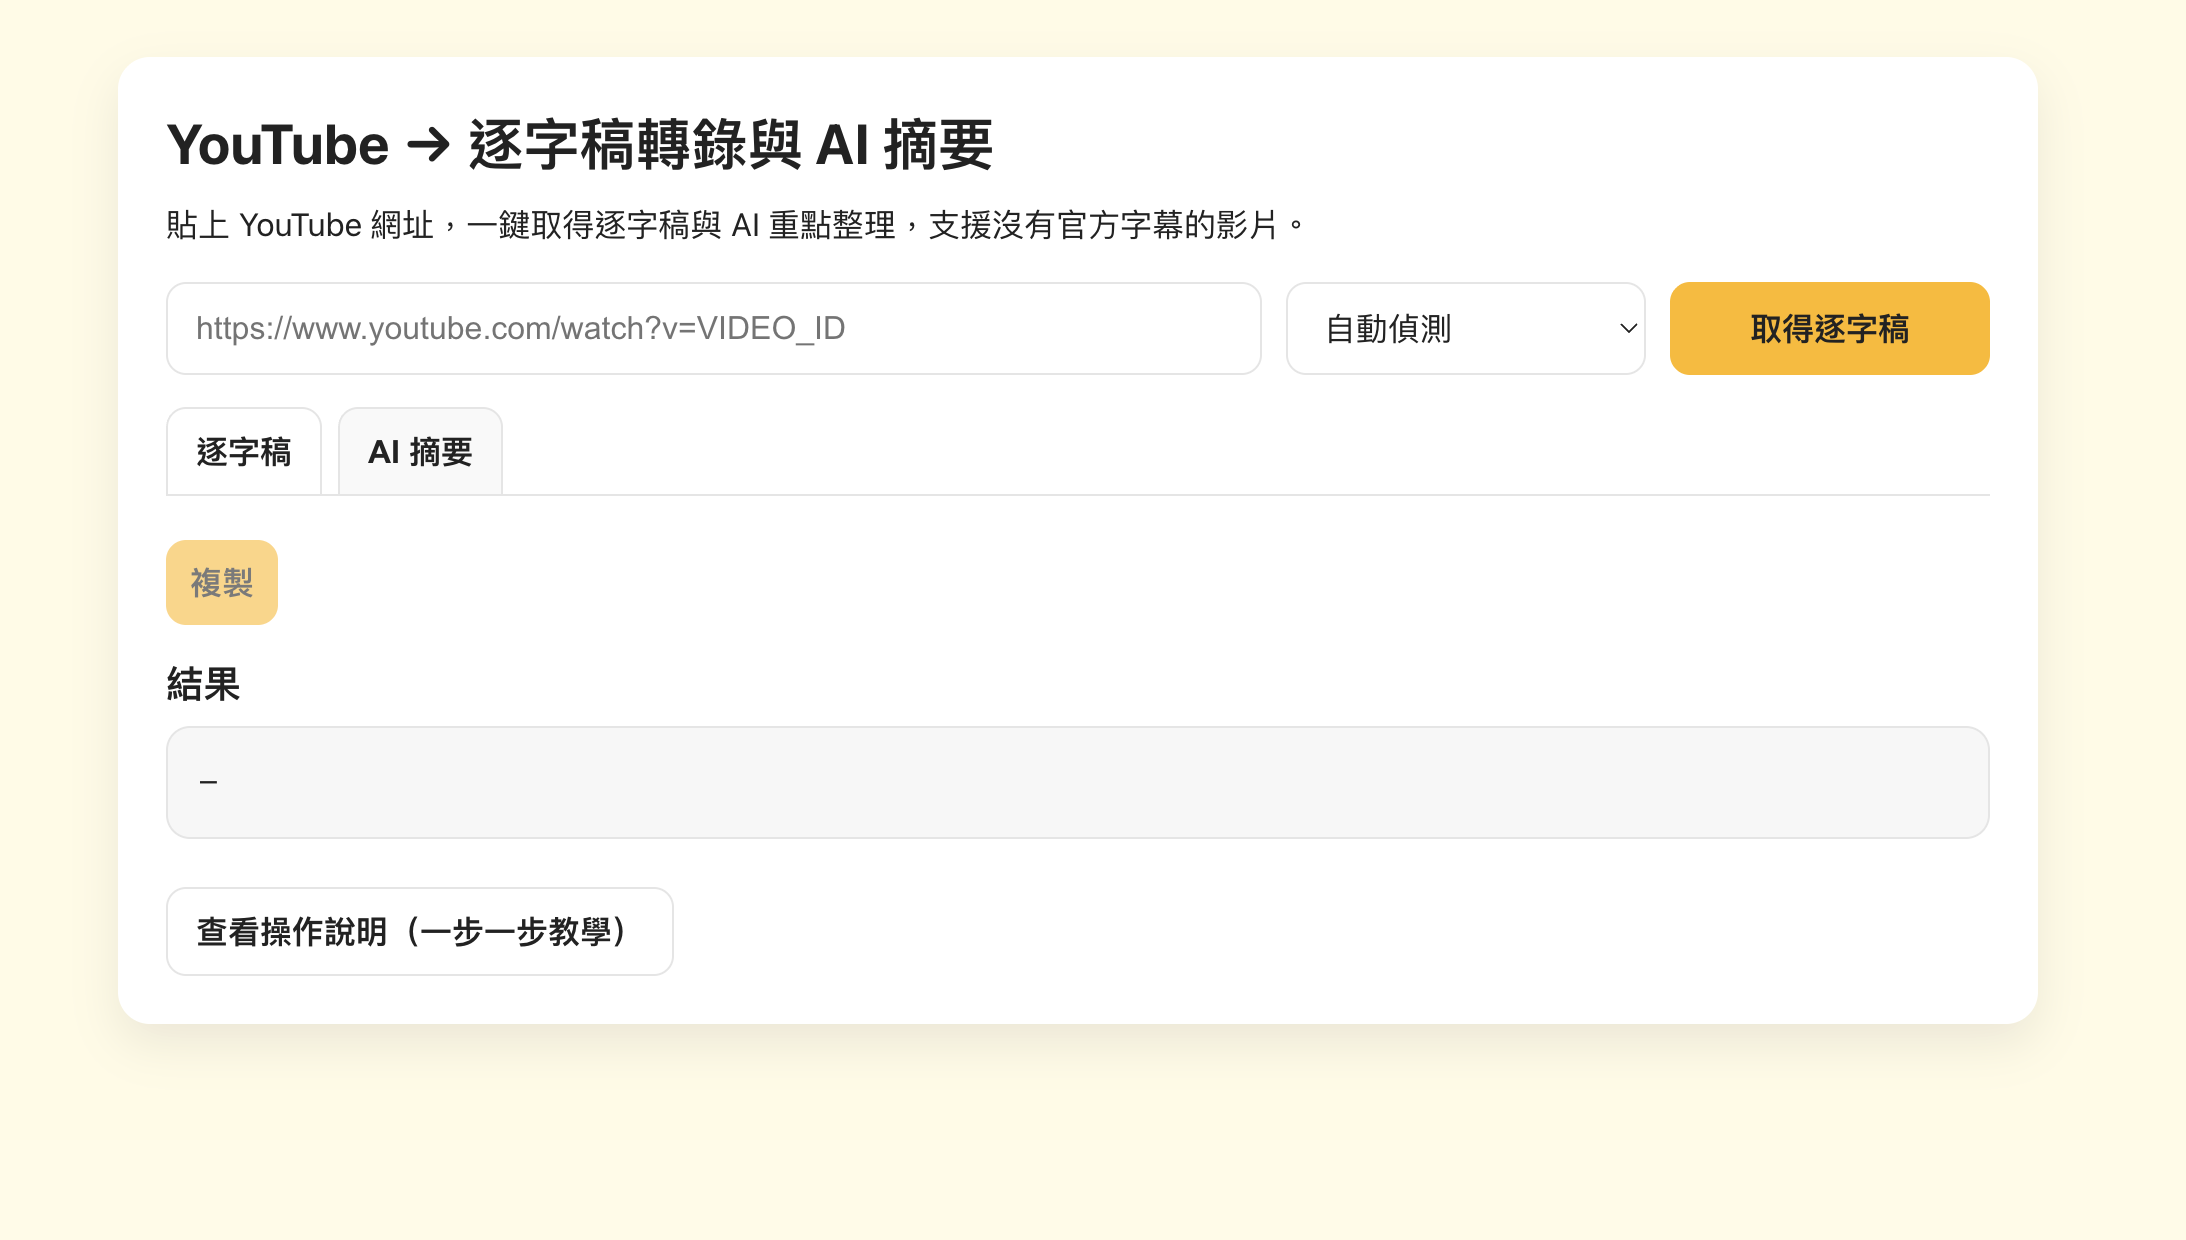Click the page title YouTube → 逐字稿轉錄與 AI 摘要
The width and height of the screenshot is (2186, 1240).
582,144
